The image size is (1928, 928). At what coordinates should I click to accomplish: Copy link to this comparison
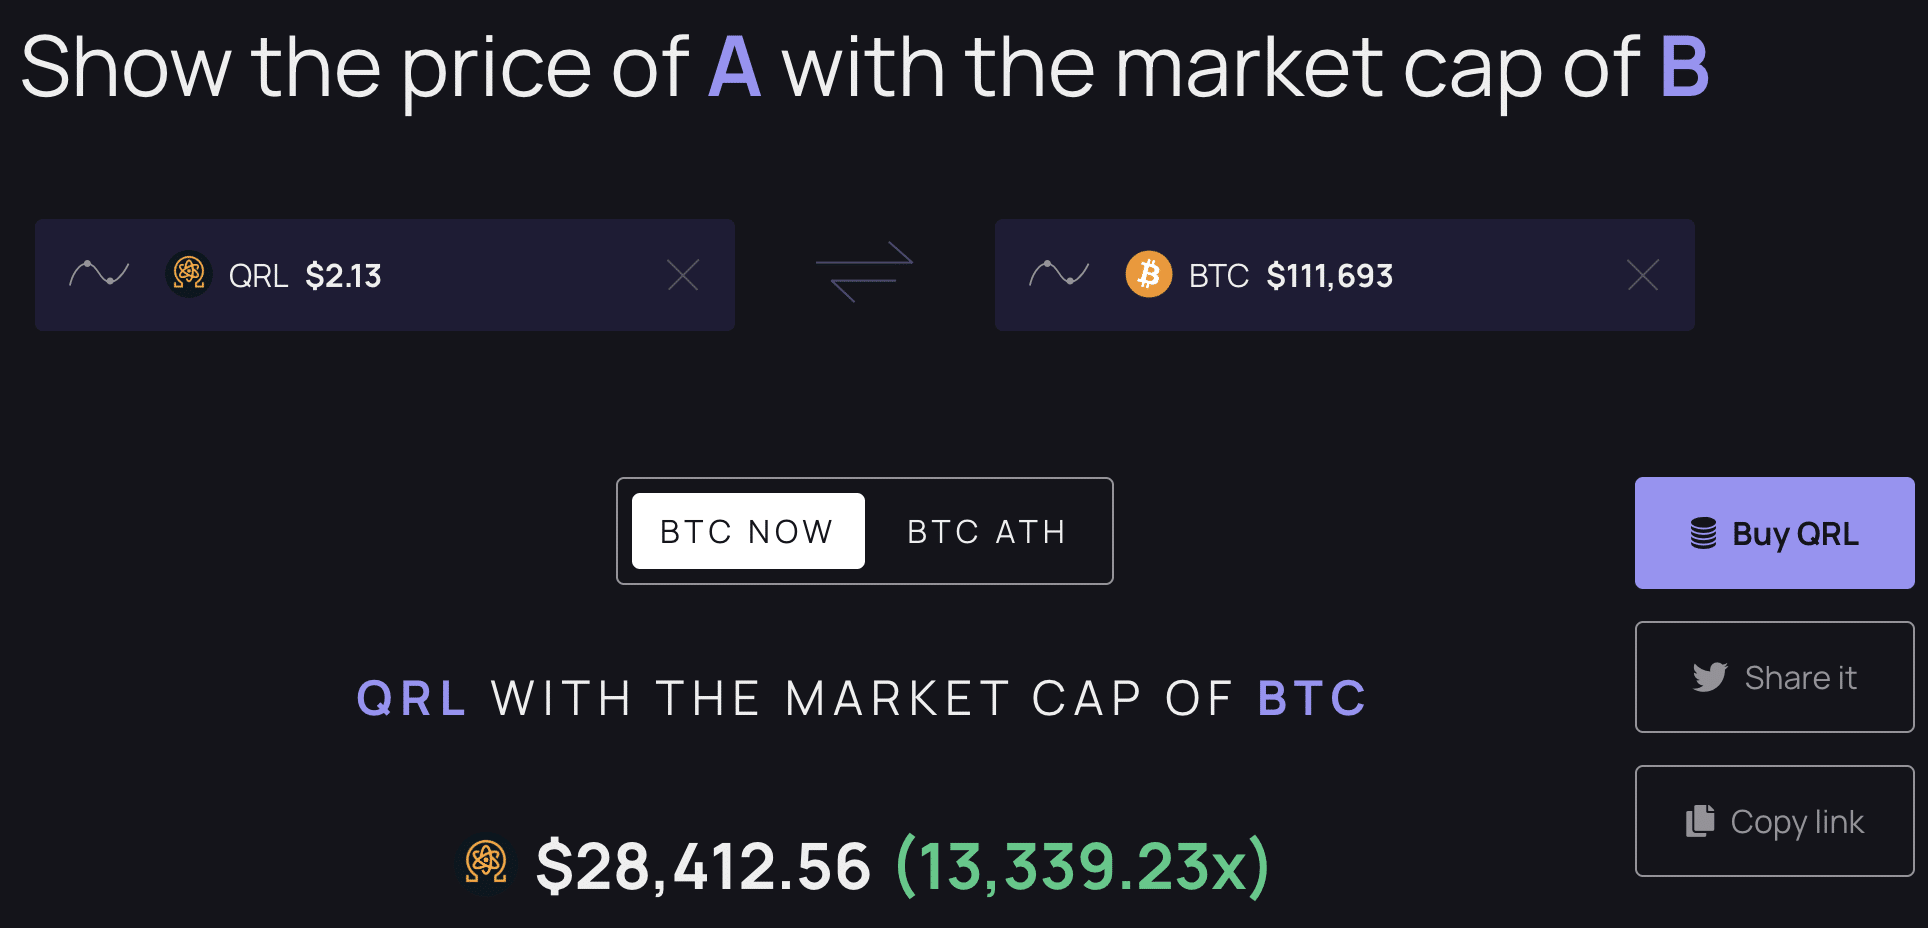point(1774,821)
